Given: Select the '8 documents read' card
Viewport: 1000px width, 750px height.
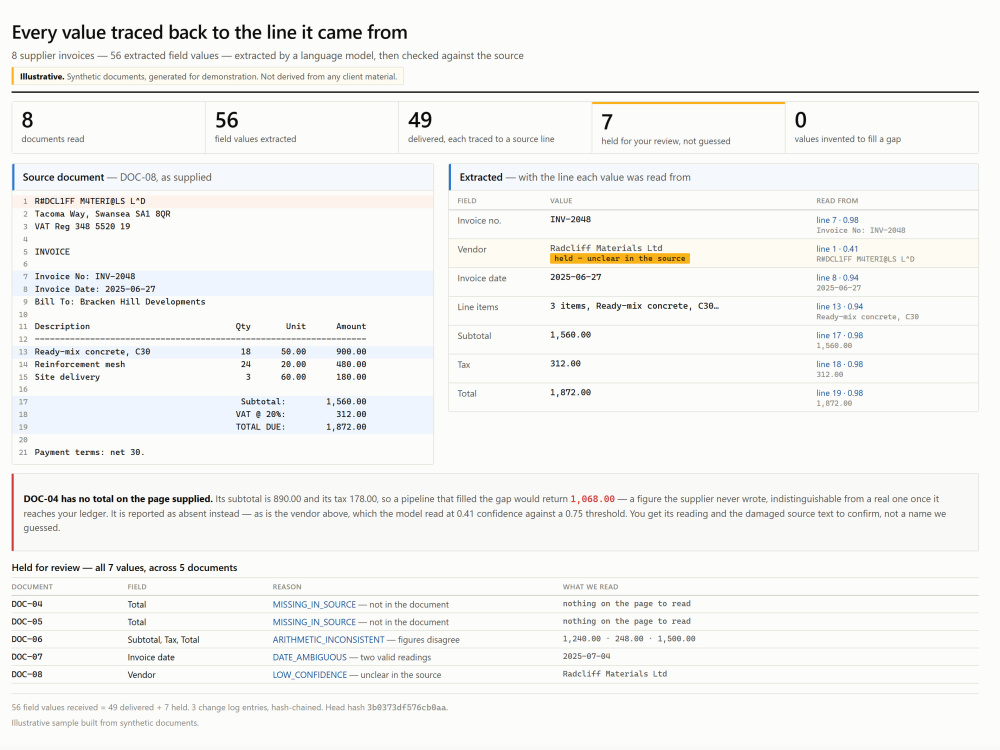Looking at the screenshot, I should pyautogui.click(x=108, y=128).
